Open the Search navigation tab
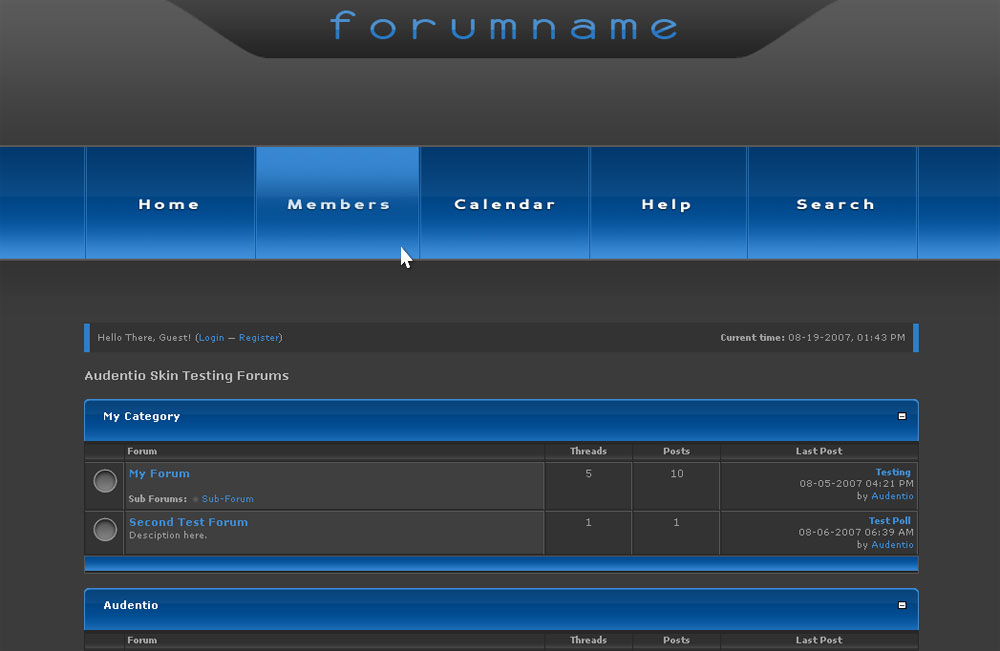 click(x=835, y=204)
